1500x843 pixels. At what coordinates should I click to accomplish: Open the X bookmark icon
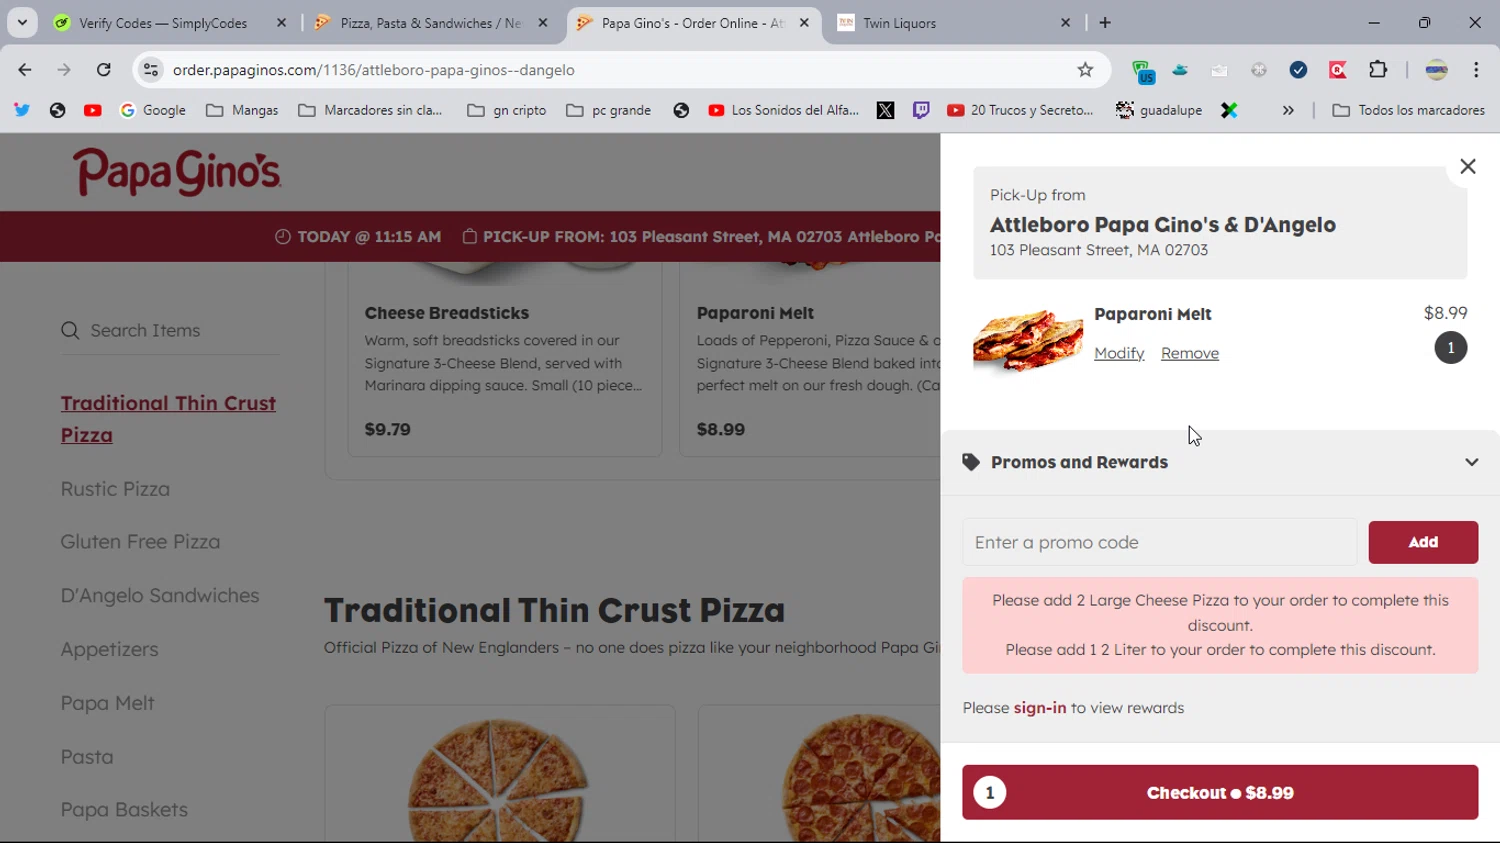pos(885,110)
